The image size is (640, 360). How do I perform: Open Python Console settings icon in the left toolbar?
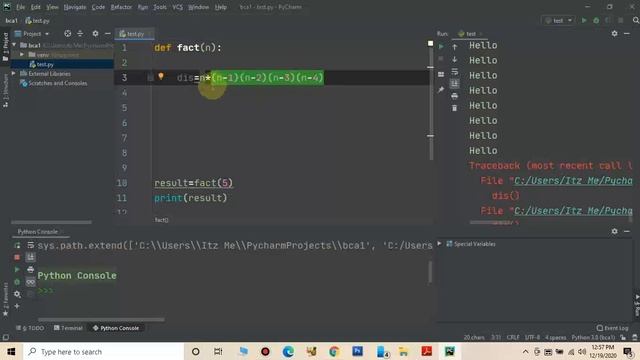click(17, 294)
